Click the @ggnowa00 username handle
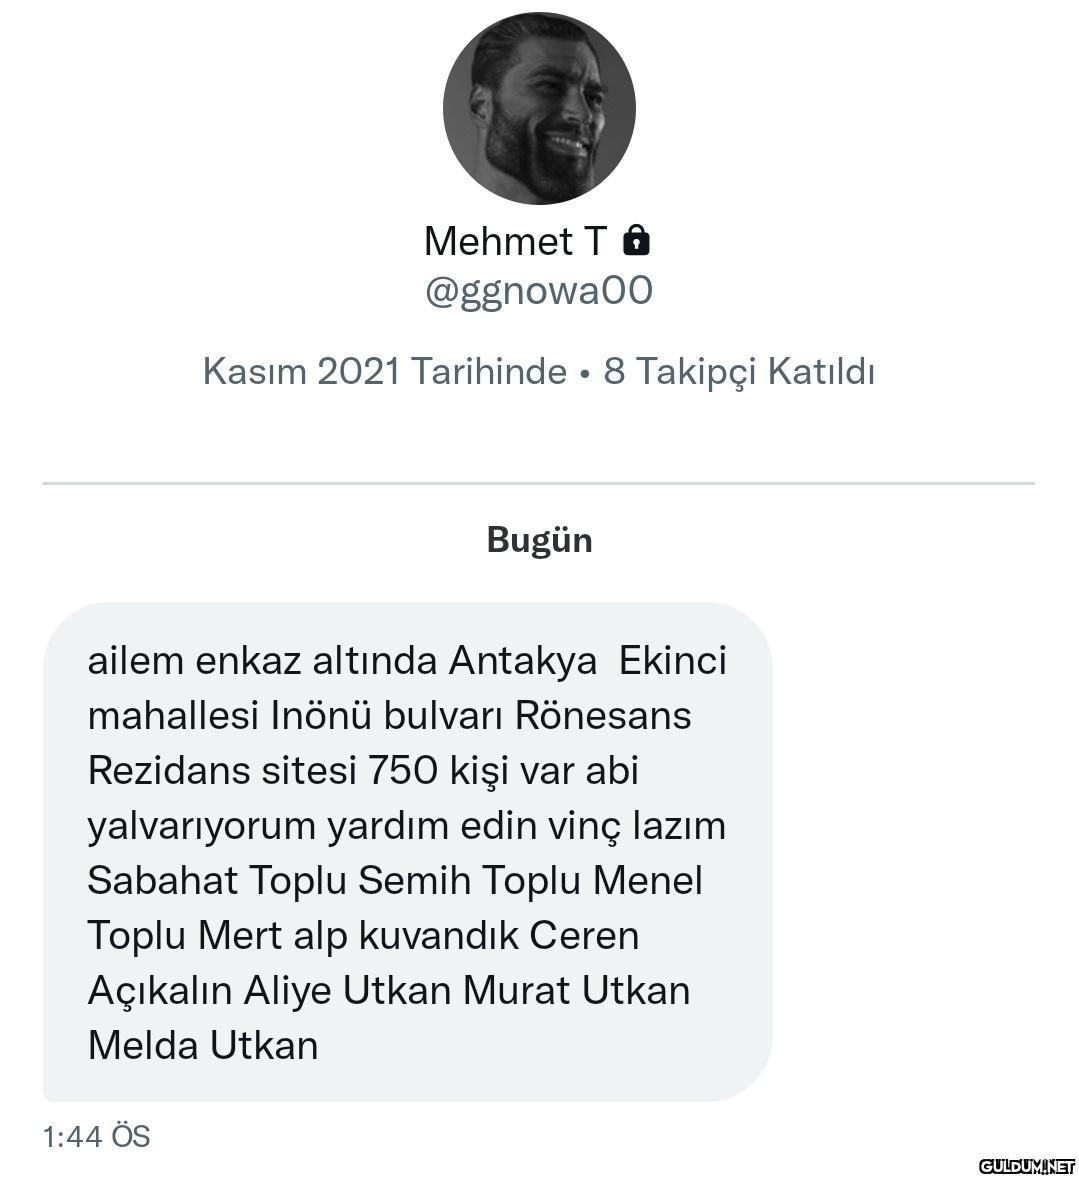Screen dimensions: 1079x1178 click(x=539, y=291)
